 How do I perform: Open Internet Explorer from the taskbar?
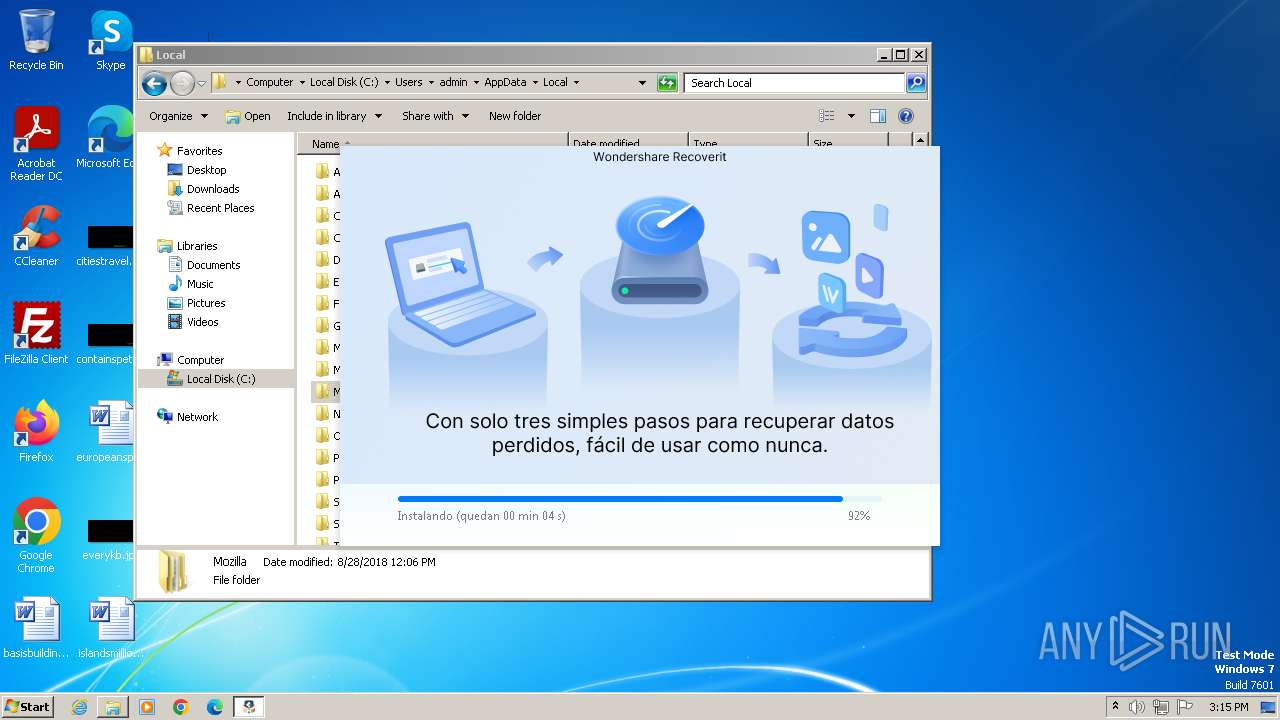click(x=79, y=707)
